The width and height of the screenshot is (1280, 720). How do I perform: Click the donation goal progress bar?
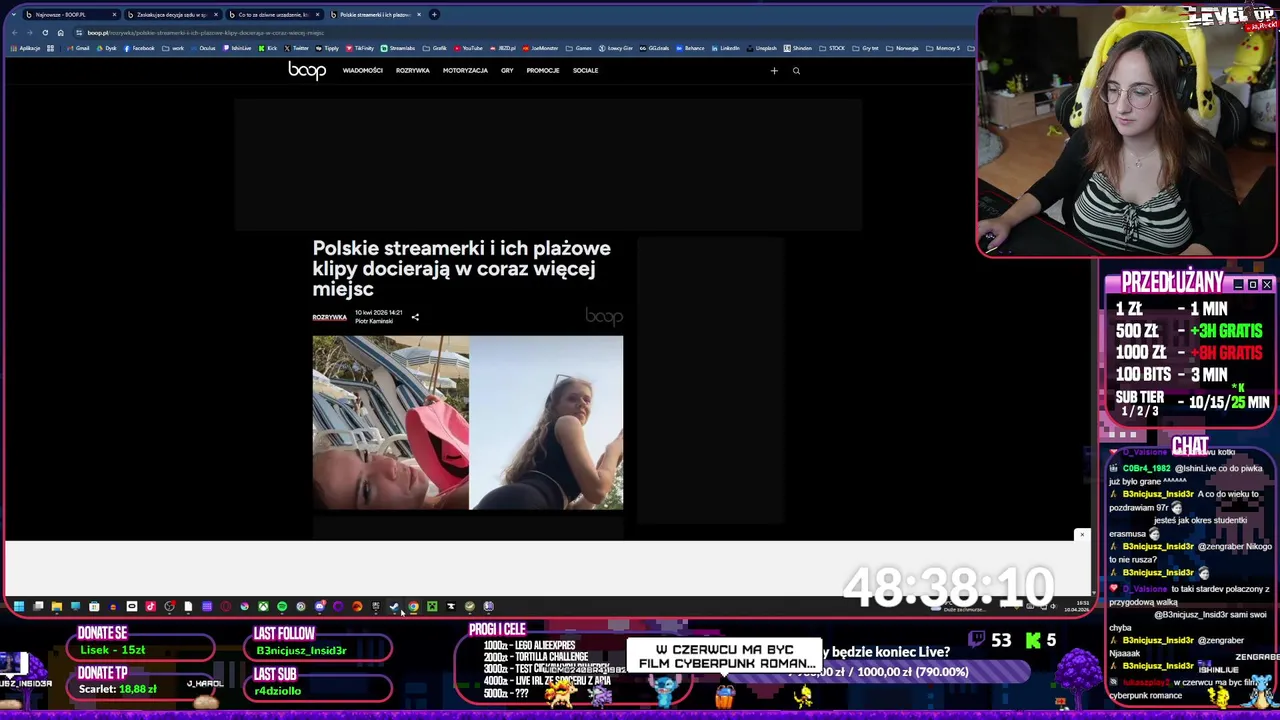(x=880, y=672)
